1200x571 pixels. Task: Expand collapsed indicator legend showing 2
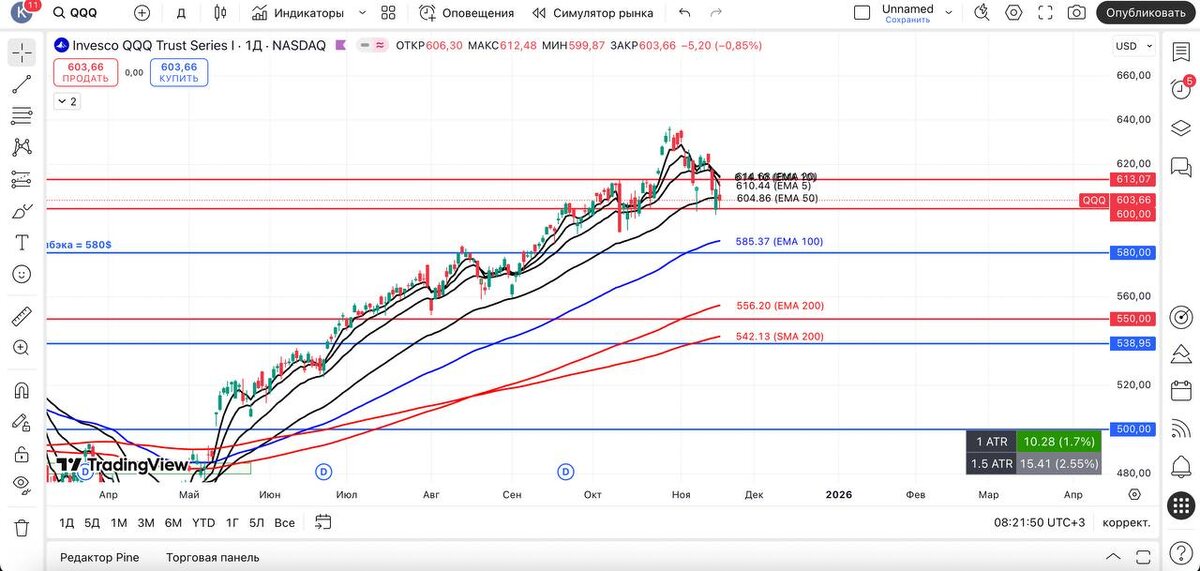click(x=67, y=101)
